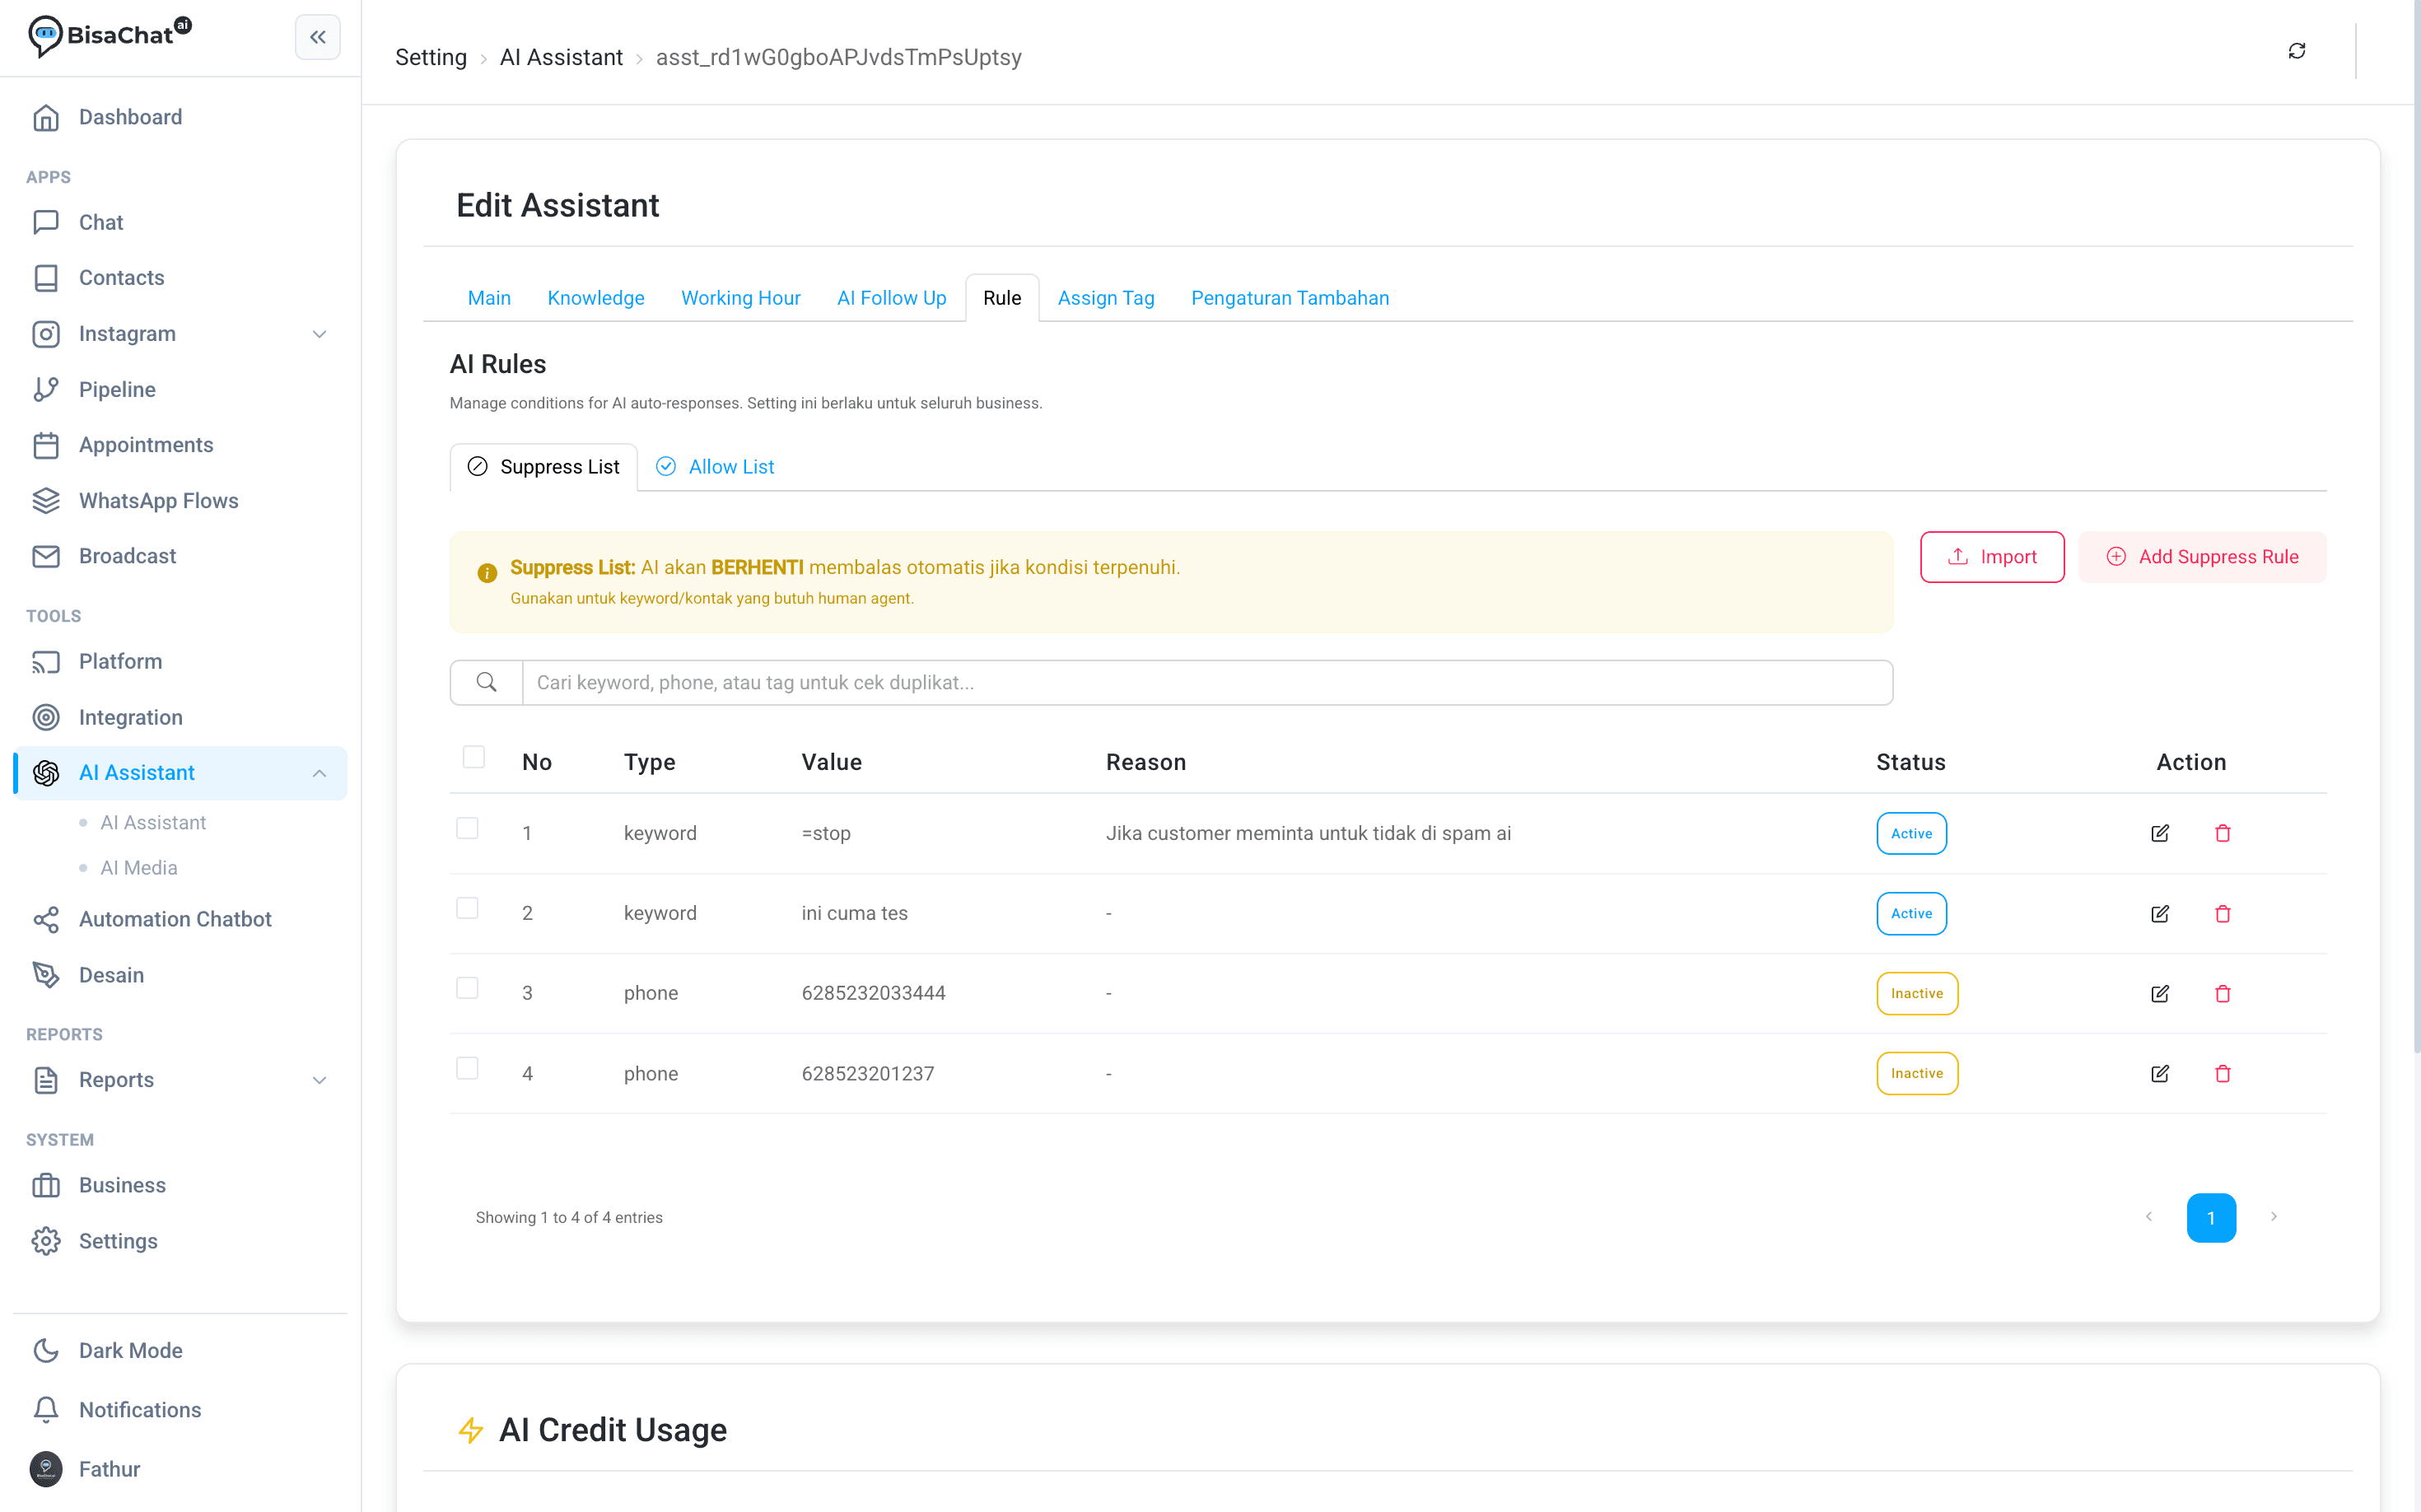Edit the =stop keyword rule
The height and width of the screenshot is (1512, 2421).
pyautogui.click(x=2159, y=833)
